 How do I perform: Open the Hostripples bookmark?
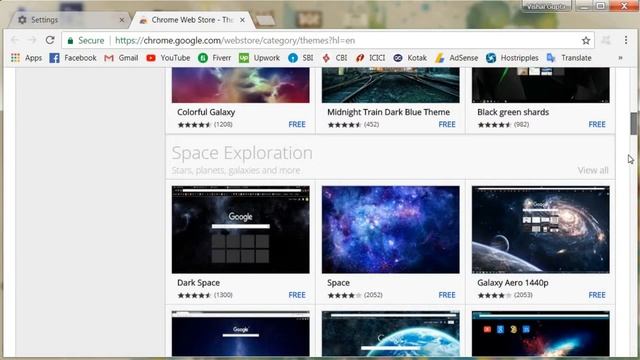(512, 58)
